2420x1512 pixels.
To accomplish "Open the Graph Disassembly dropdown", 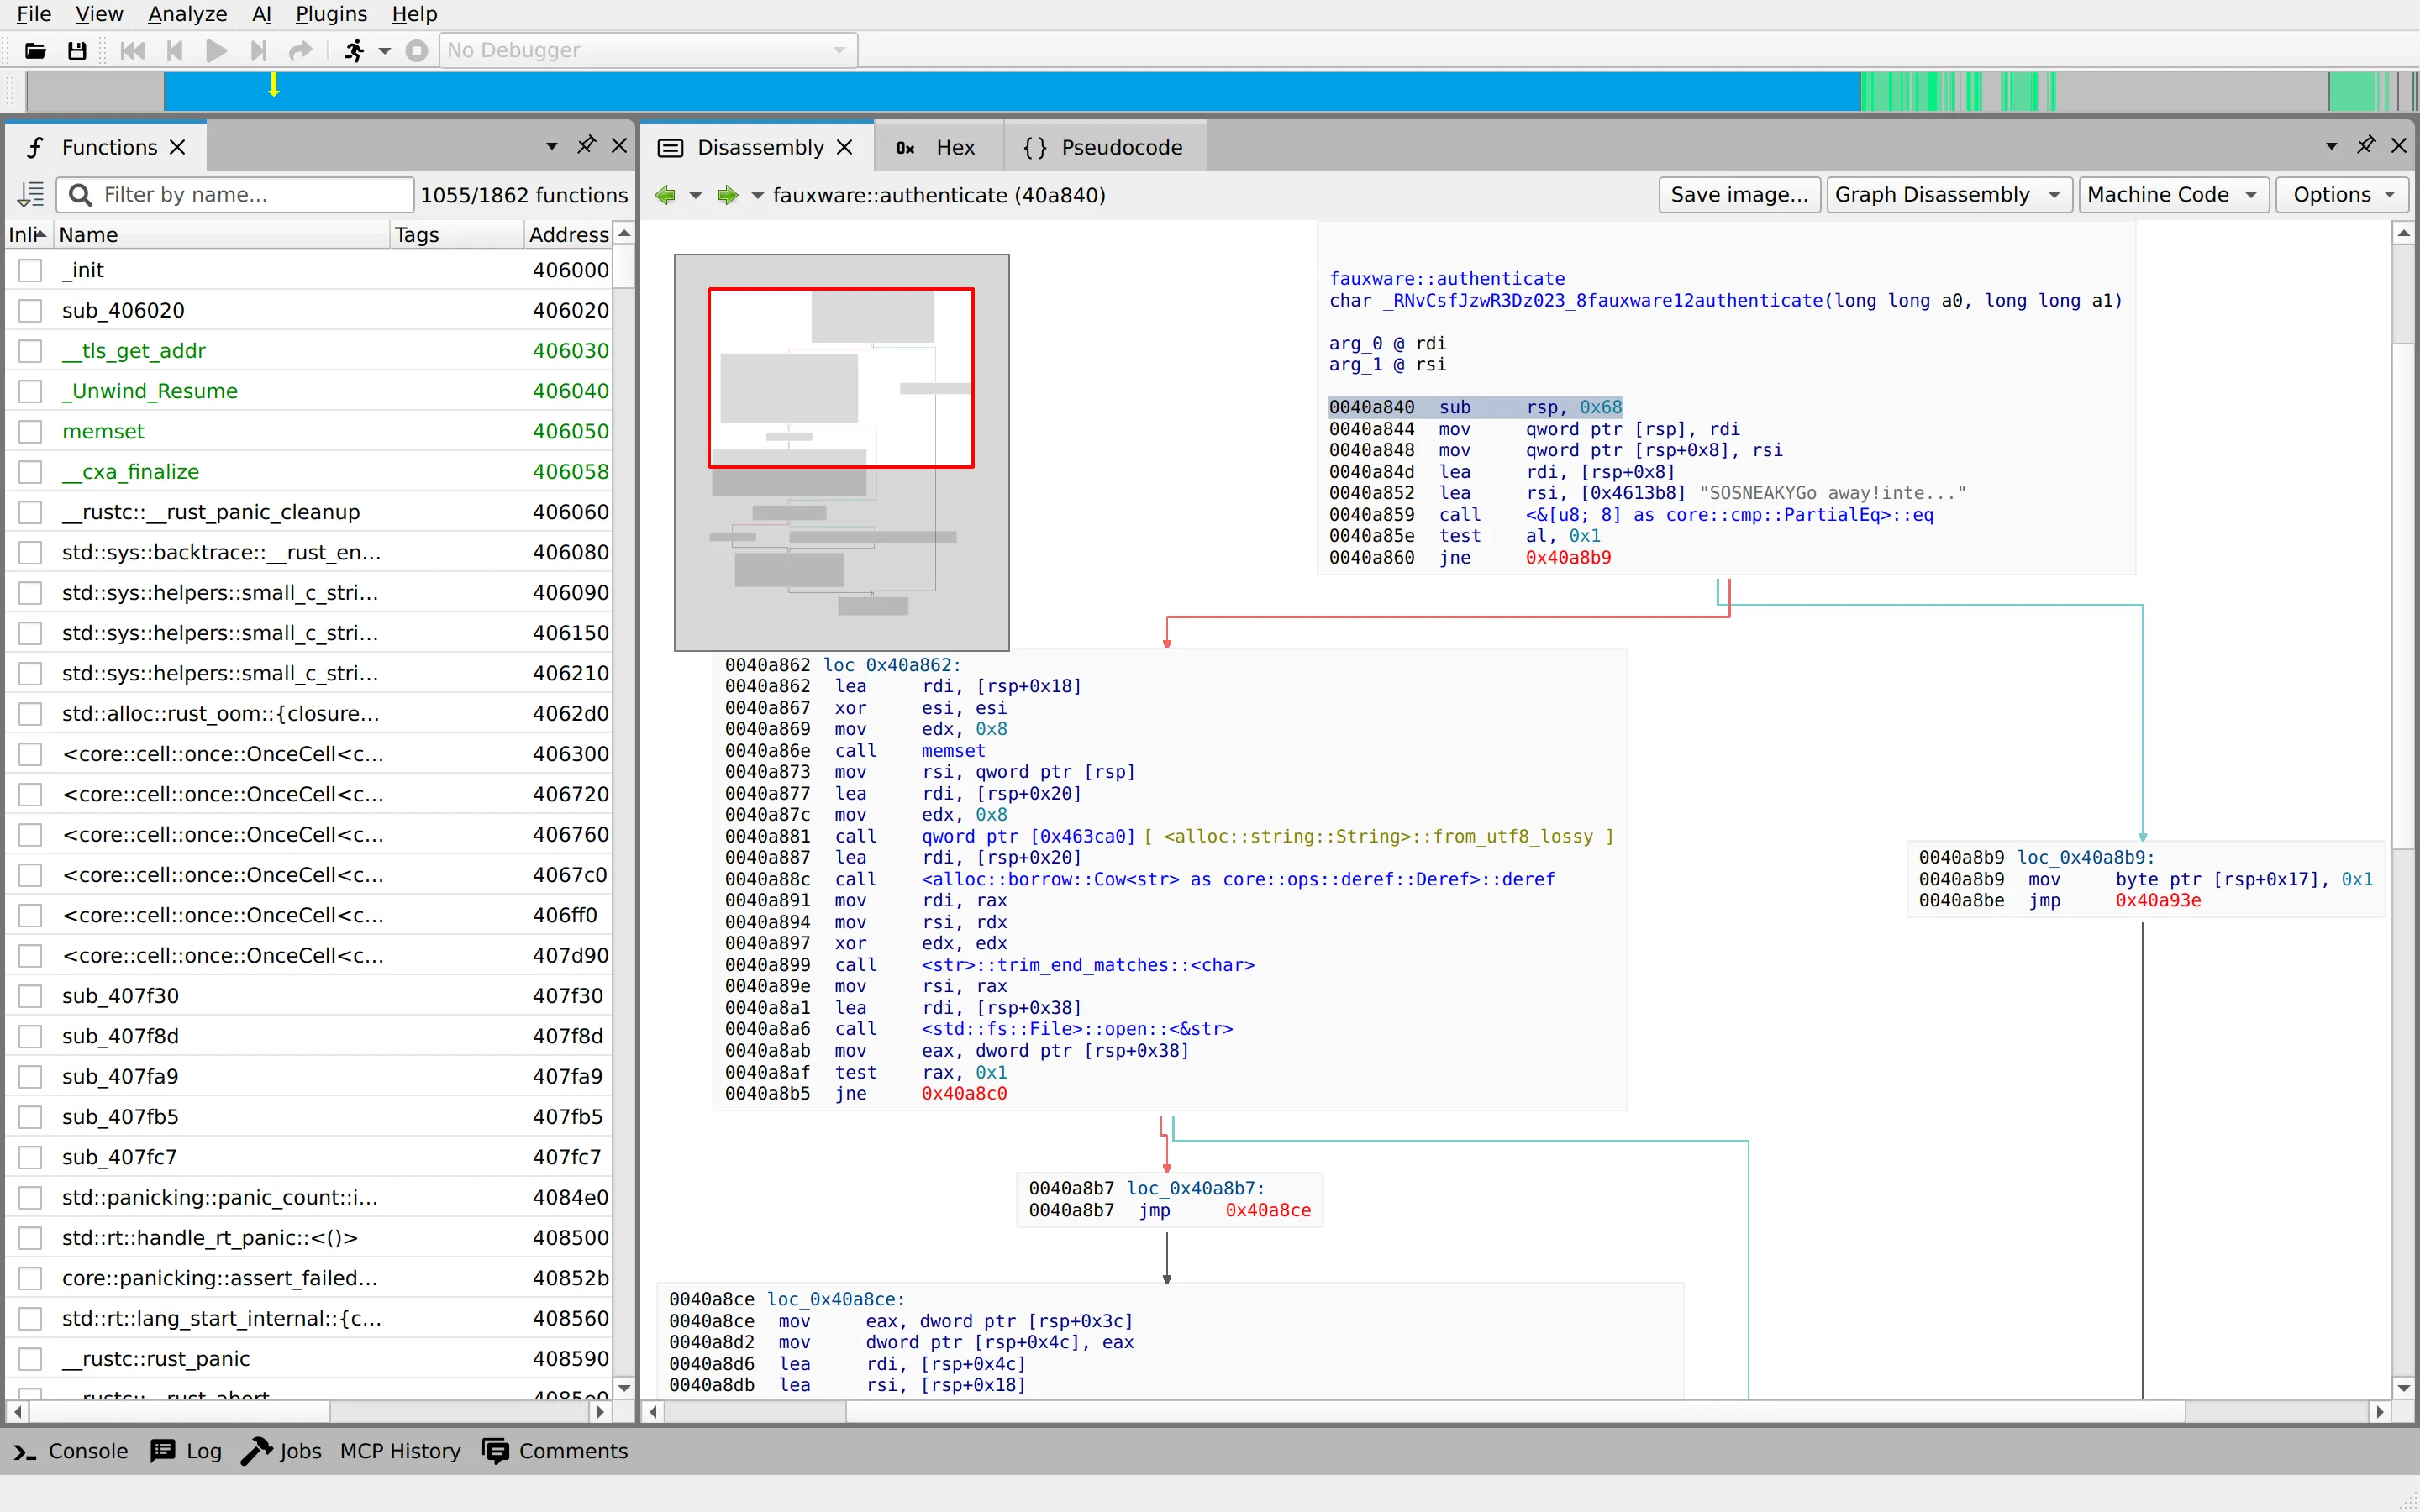I will tap(1949, 195).
